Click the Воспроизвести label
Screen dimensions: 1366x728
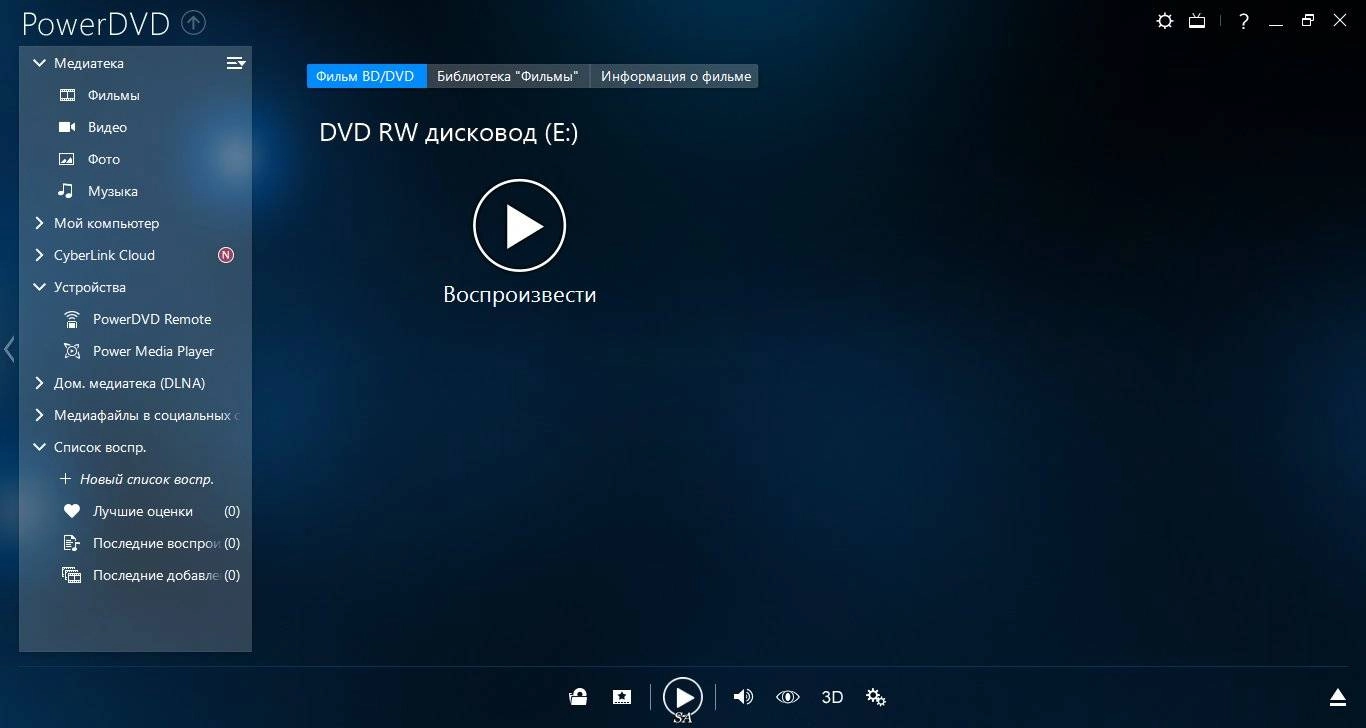[520, 295]
